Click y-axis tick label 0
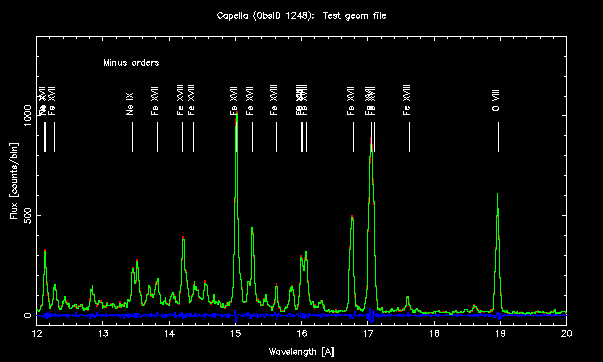This screenshot has height=362, width=603. click(x=27, y=315)
